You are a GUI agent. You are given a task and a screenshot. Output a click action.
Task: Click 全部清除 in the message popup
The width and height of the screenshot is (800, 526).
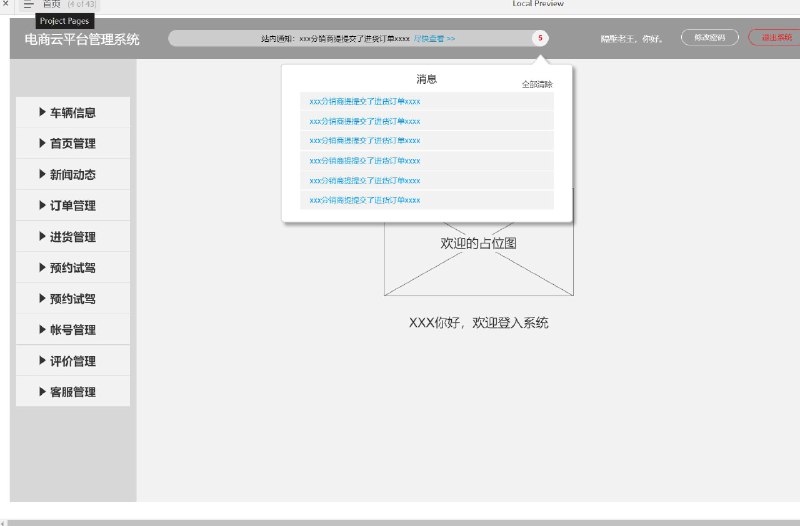pyautogui.click(x=537, y=85)
